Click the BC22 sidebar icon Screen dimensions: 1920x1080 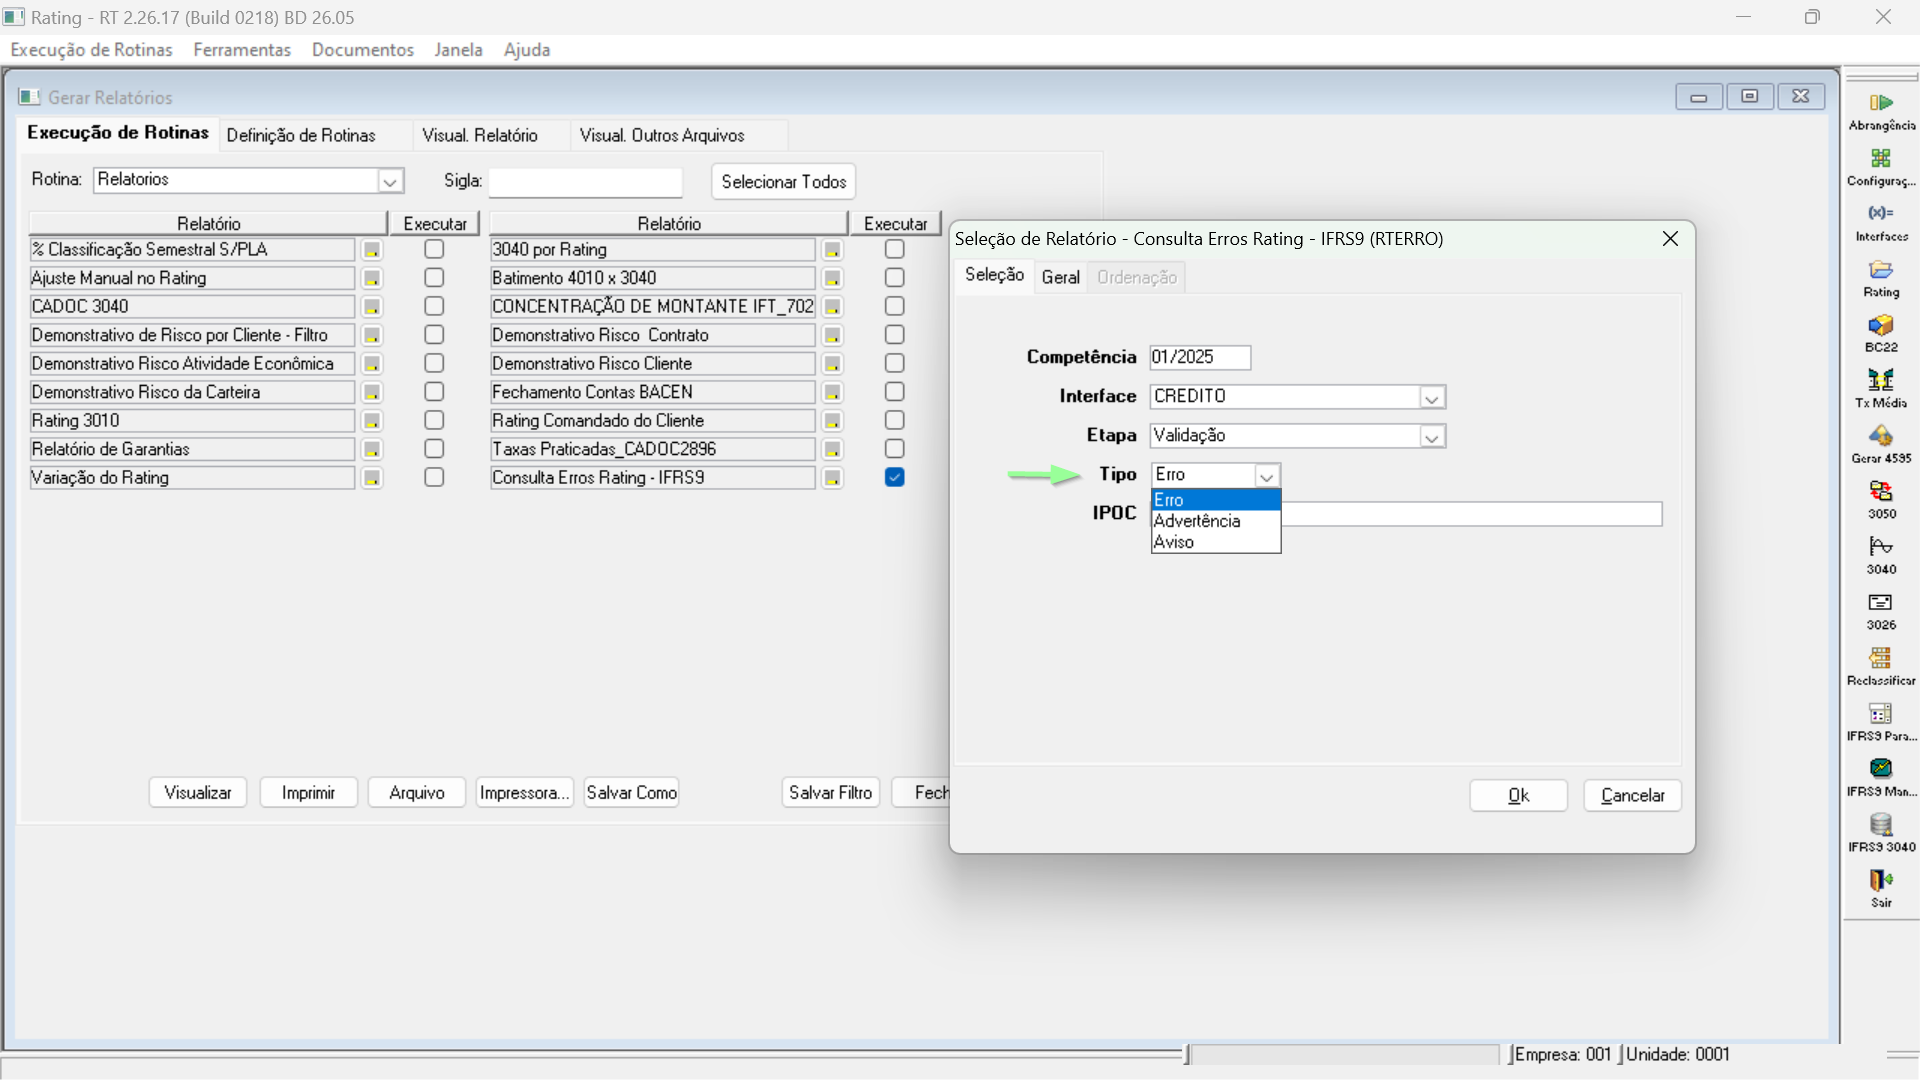pyautogui.click(x=1881, y=326)
